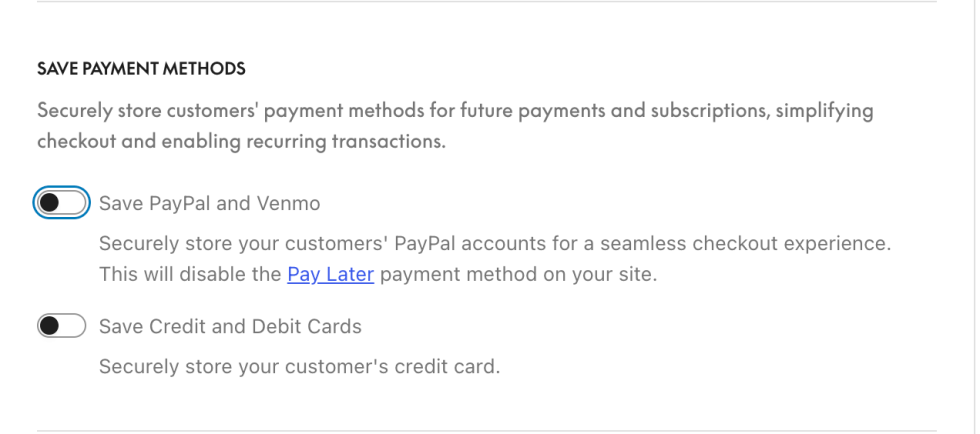
Task: Click the "checkout and enabling recurring transactions" line
Action: pyautogui.click(x=240, y=141)
